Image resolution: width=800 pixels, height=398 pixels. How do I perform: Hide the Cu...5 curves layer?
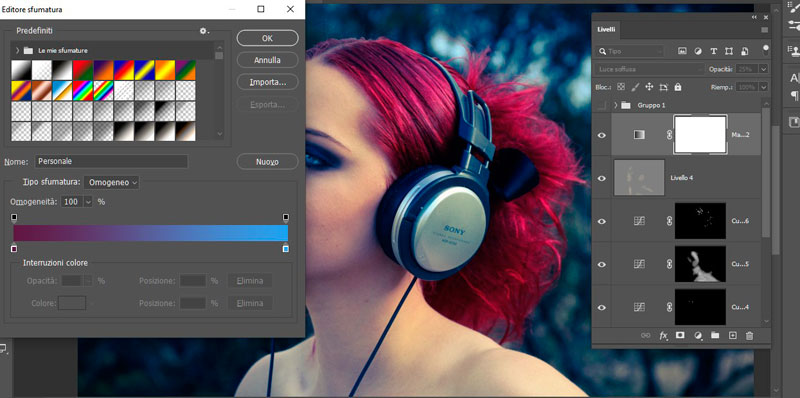click(602, 264)
